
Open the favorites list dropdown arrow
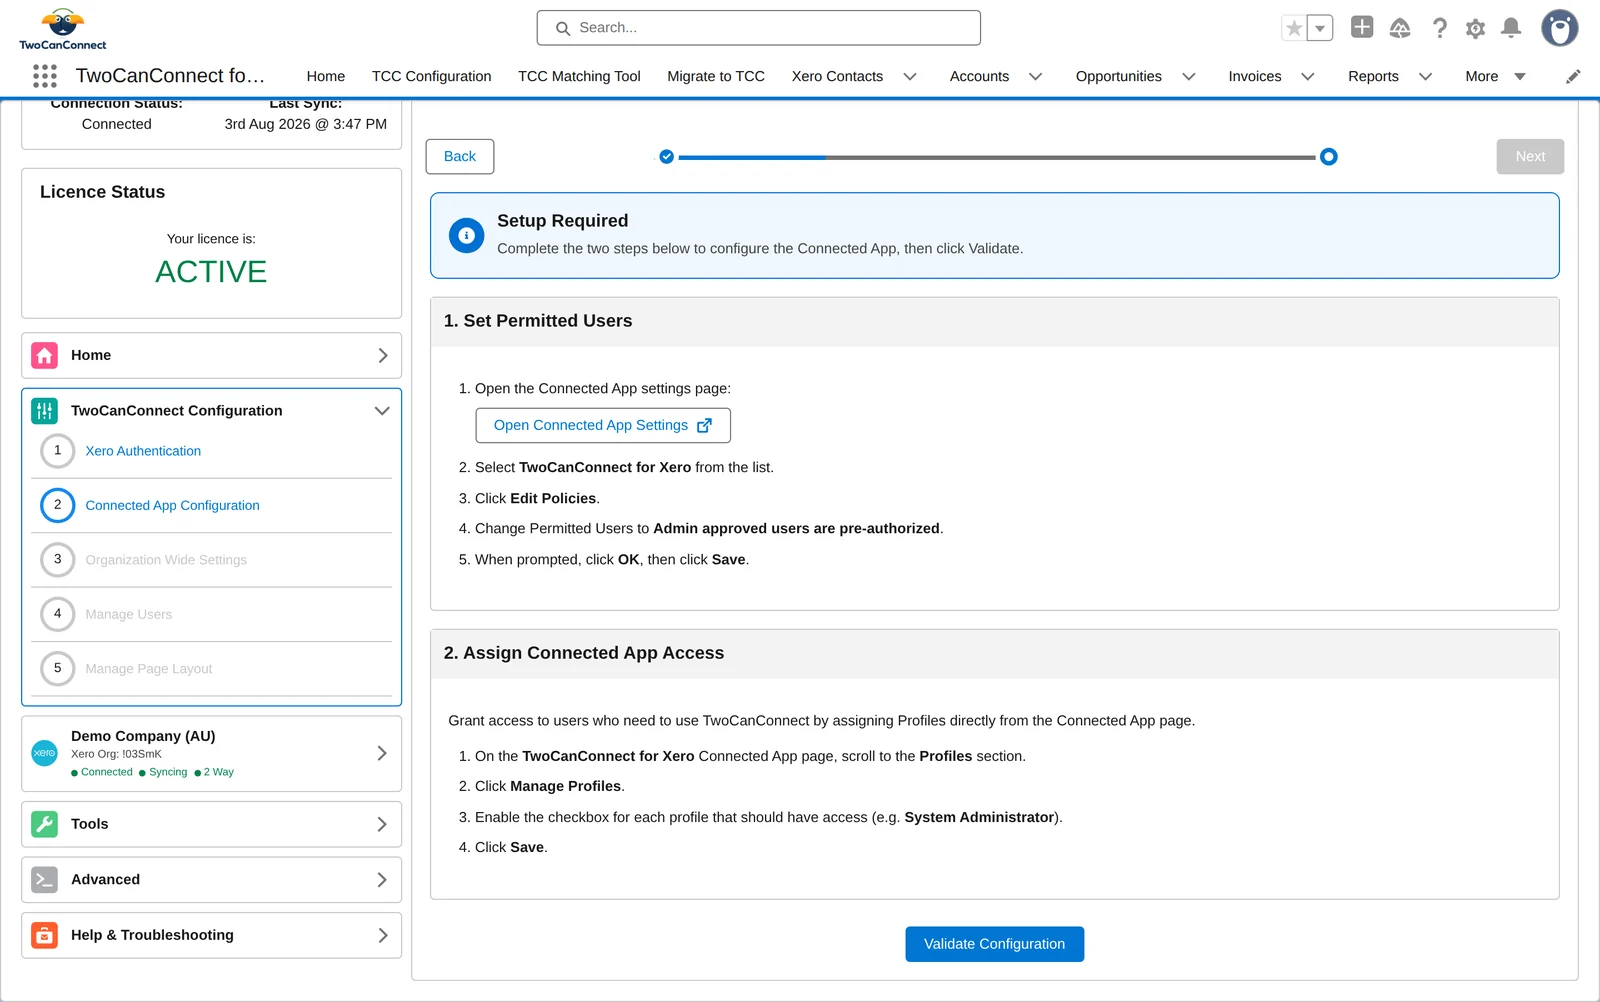(1320, 28)
